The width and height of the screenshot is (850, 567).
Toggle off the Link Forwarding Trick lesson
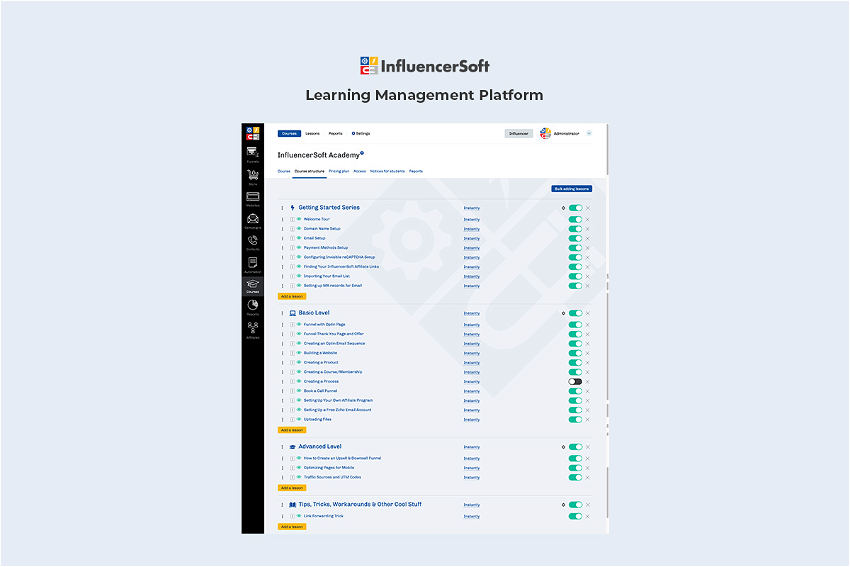[x=575, y=516]
